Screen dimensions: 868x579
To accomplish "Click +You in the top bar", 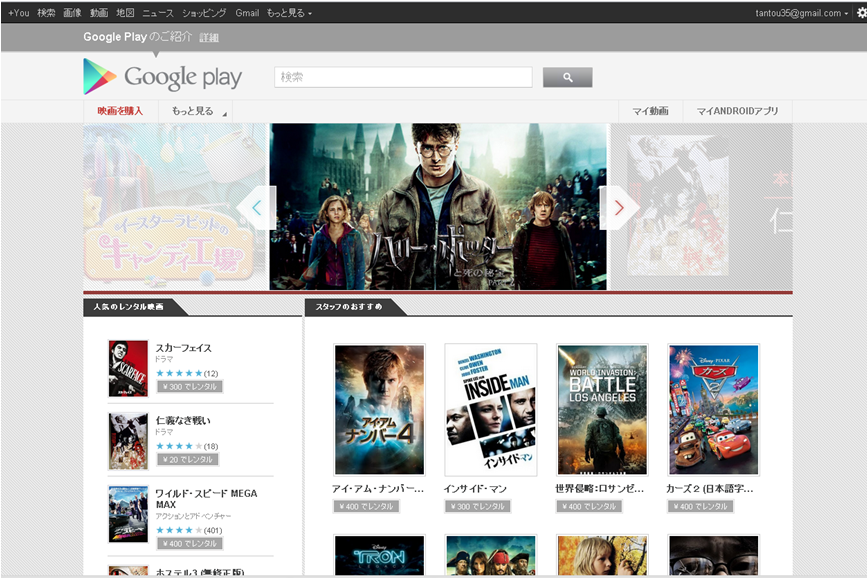I will point(19,13).
